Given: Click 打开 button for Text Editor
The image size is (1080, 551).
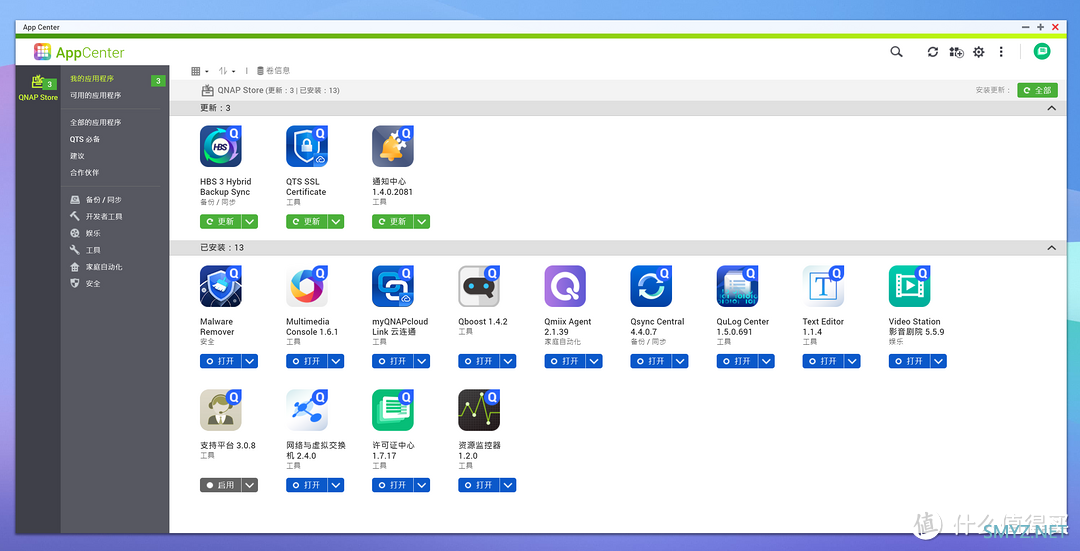Looking at the screenshot, I should tap(823, 361).
